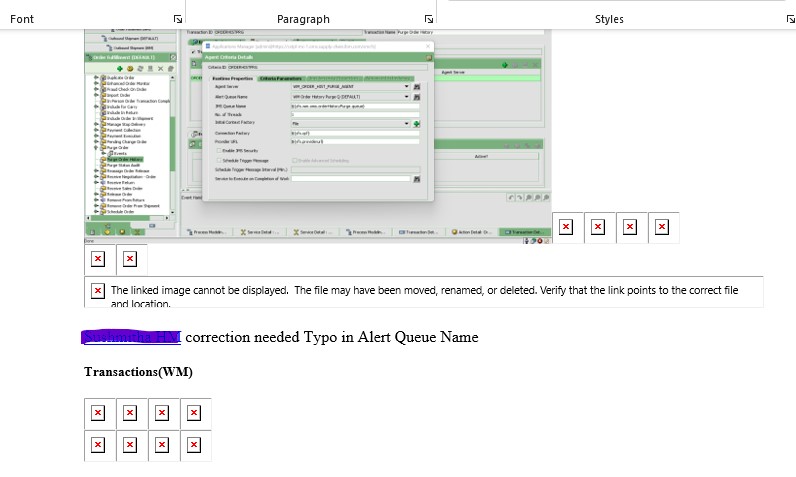Viewport: 796px width, 477px height.
Task: Select Purge Order History tree item
Action: click(x=125, y=159)
